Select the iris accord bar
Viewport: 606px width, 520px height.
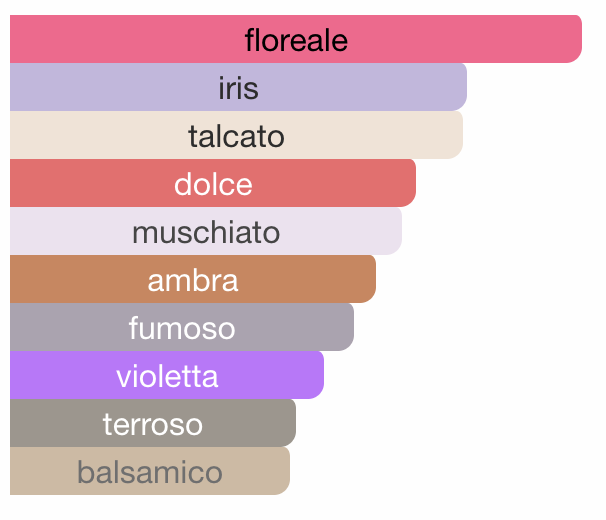[x=238, y=87]
